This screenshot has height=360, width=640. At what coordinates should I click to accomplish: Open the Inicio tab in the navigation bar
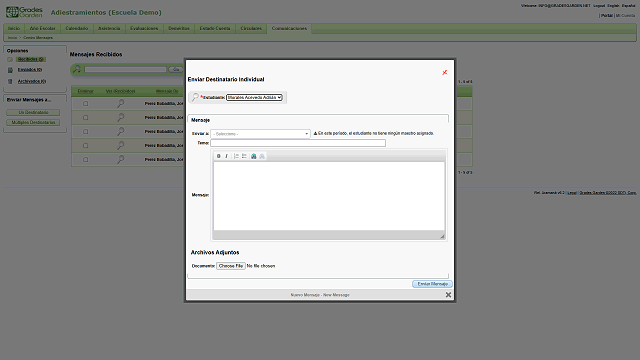14,28
